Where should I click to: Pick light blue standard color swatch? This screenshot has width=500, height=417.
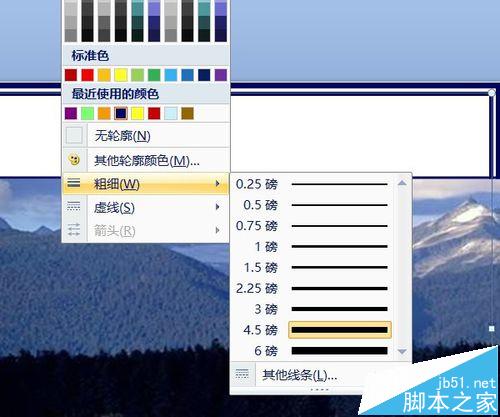[x=171, y=75]
